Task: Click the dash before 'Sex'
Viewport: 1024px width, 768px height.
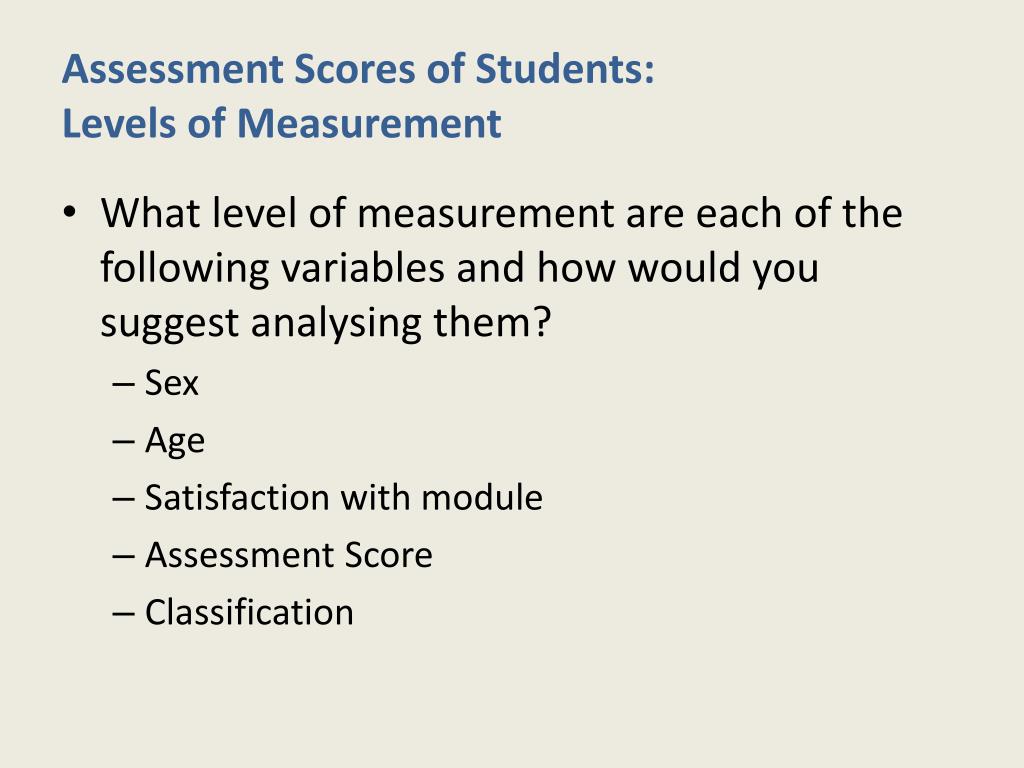Action: click(x=123, y=384)
